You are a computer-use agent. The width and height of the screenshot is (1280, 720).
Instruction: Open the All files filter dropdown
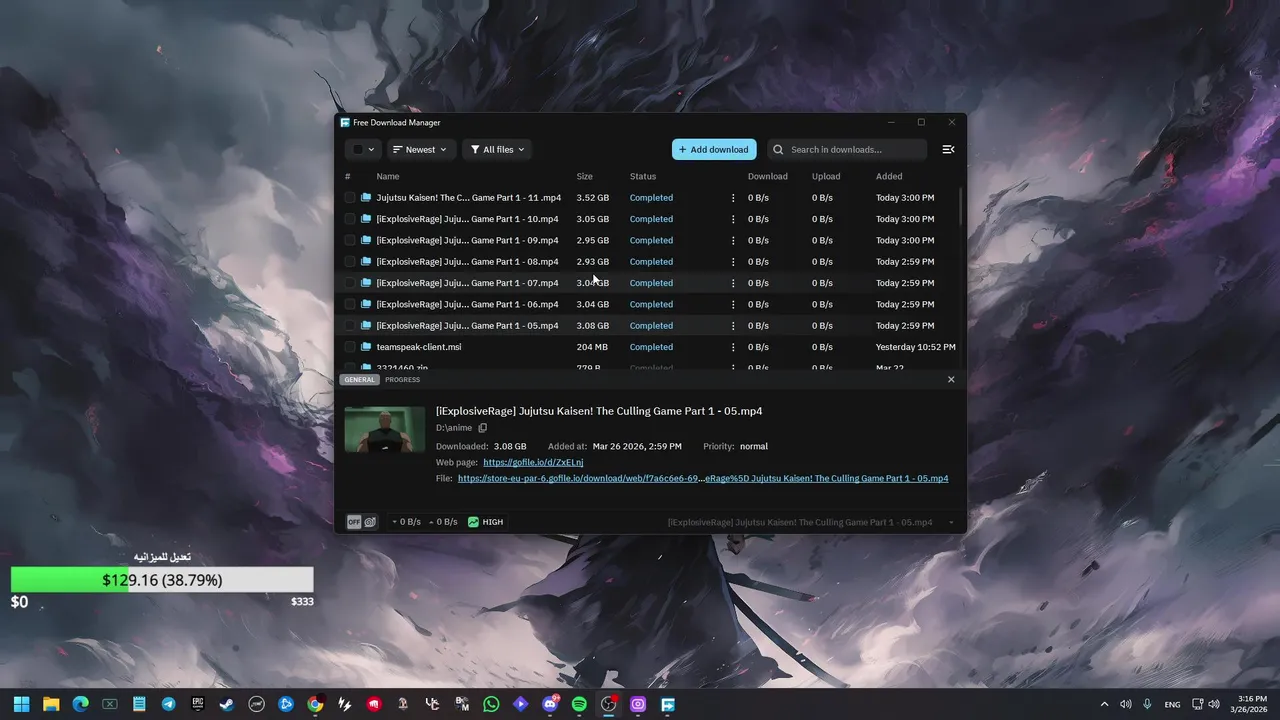(x=497, y=150)
